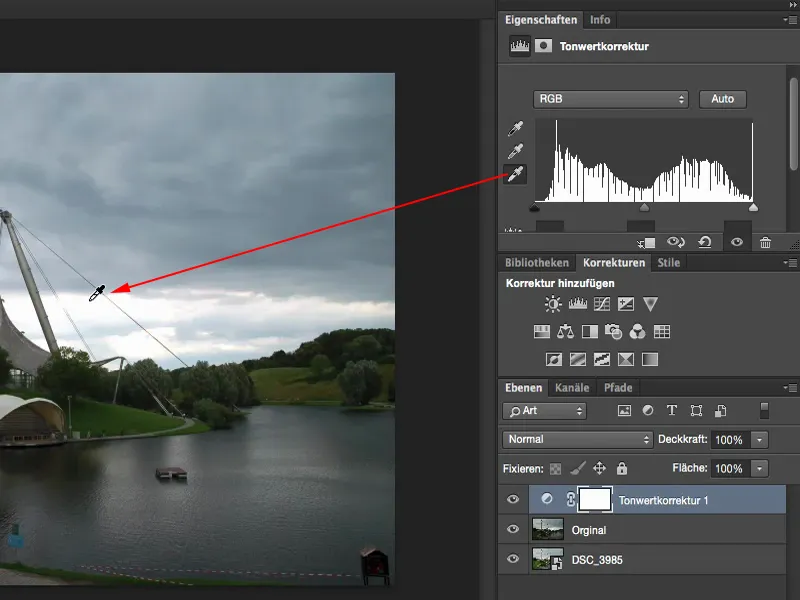
Task: Delete the adjustment layer via trash icon
Action: 765,242
